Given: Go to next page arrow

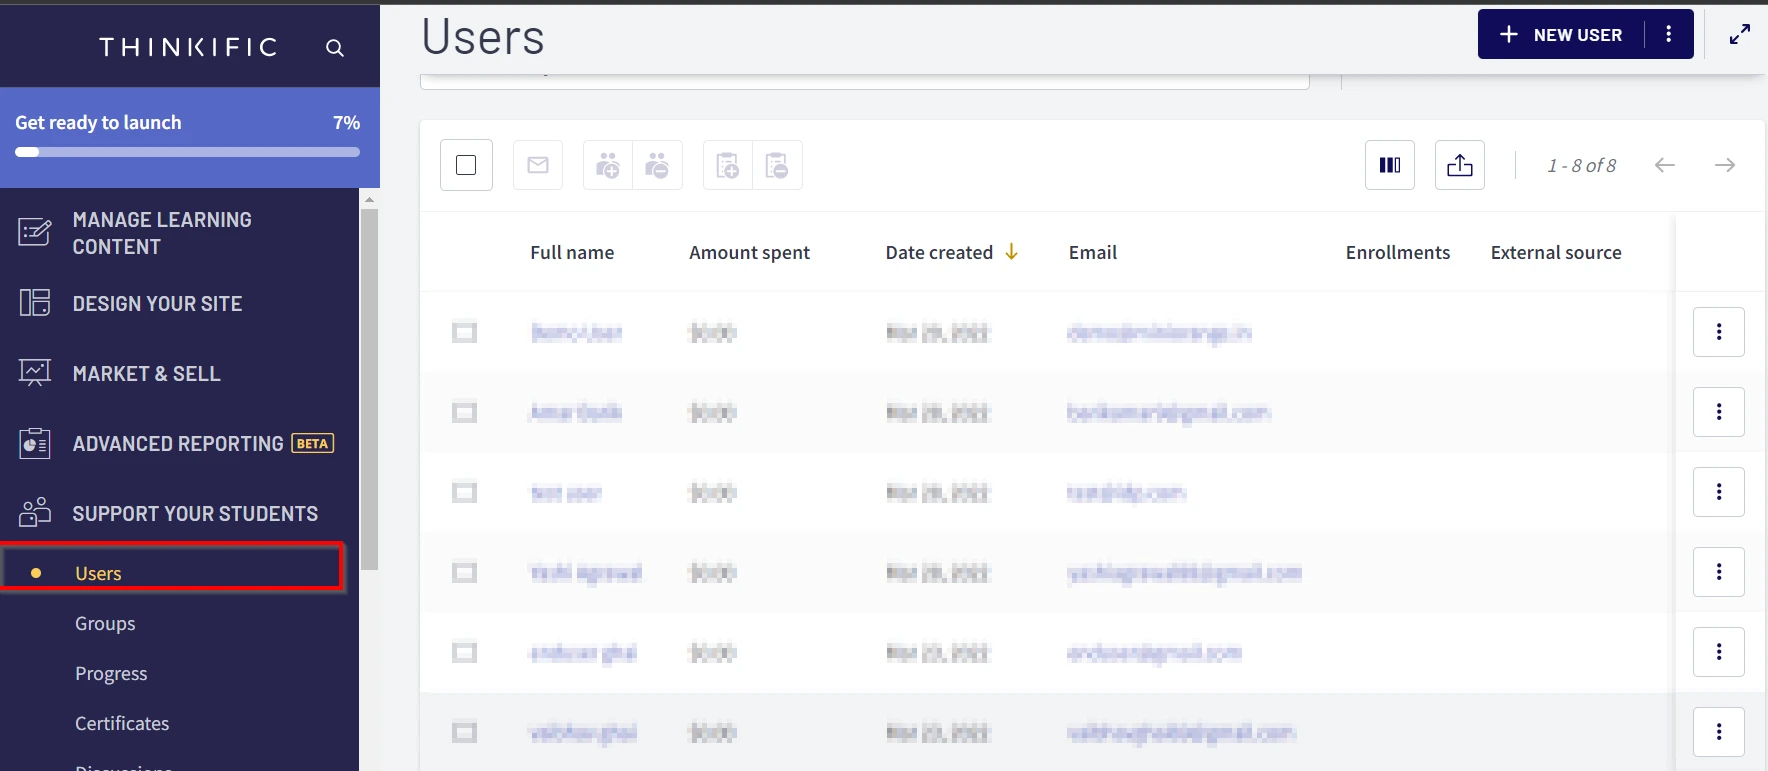Looking at the screenshot, I should click(1725, 165).
